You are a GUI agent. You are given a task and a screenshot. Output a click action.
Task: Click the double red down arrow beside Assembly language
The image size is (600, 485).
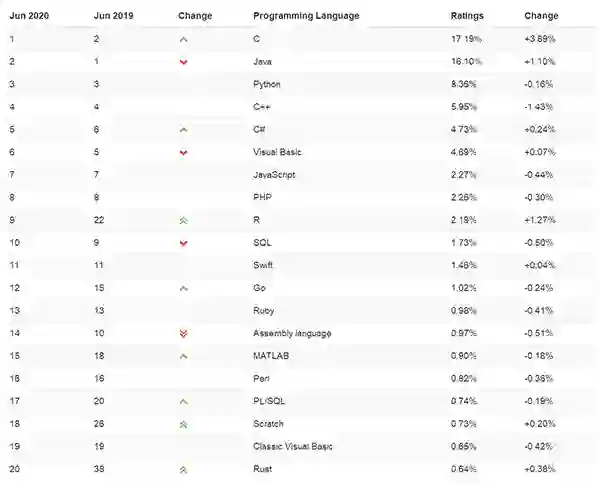point(183,333)
